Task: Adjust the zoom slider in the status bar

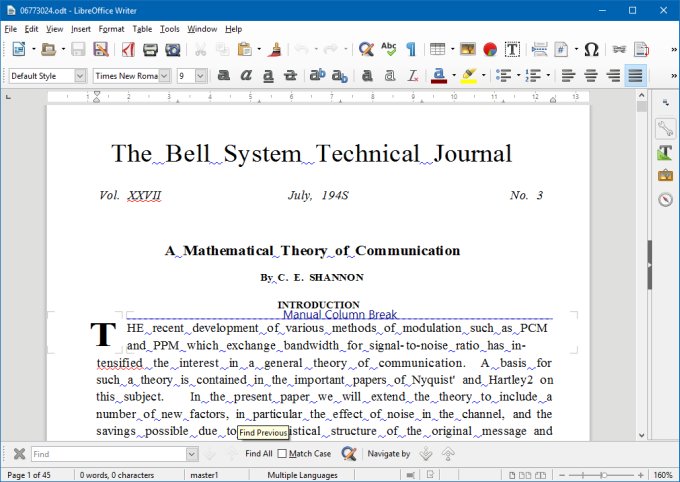Action: (x=603, y=475)
